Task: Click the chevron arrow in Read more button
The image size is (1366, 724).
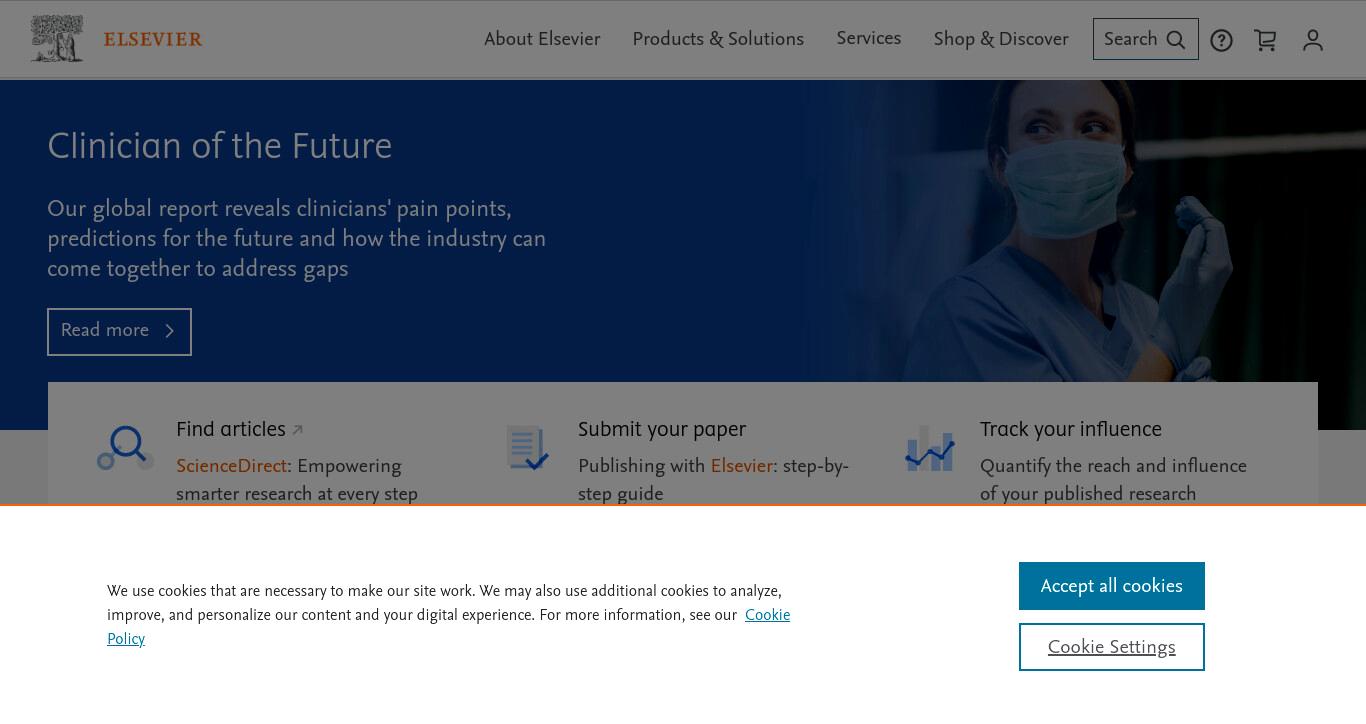Action: (169, 331)
